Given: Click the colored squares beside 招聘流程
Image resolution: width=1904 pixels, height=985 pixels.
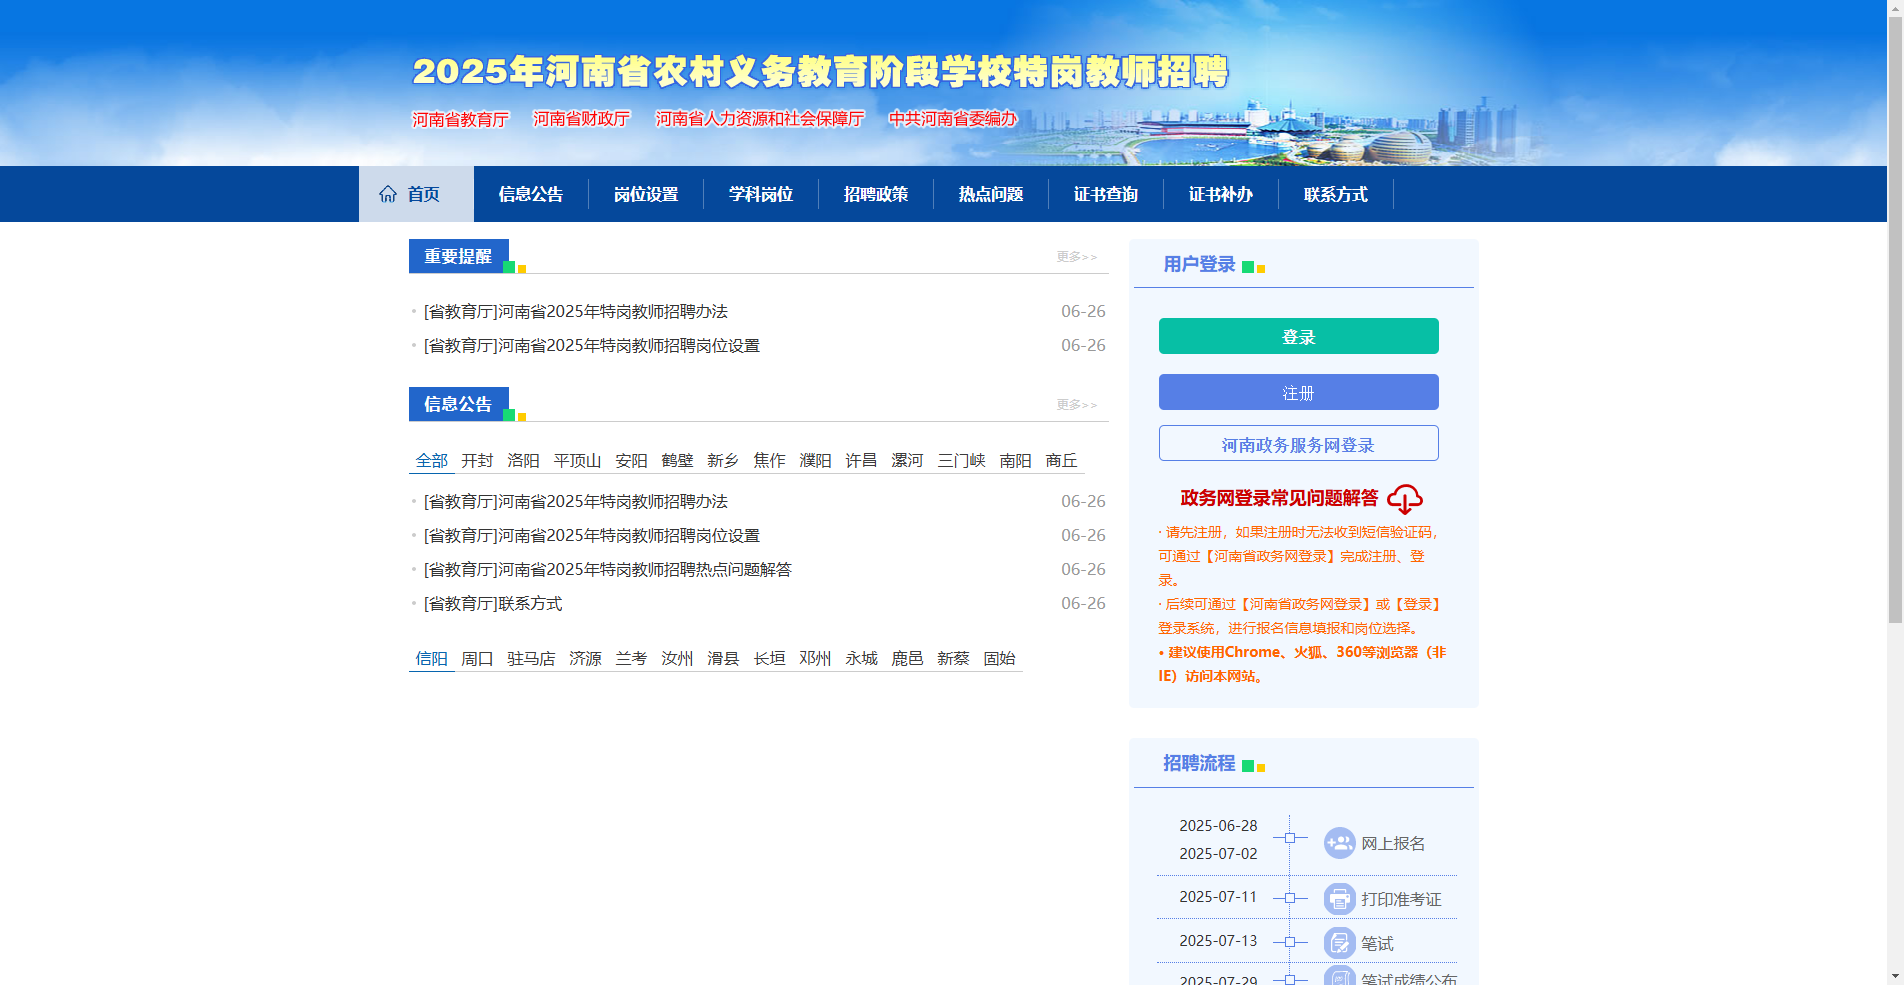Looking at the screenshot, I should pos(1252,765).
